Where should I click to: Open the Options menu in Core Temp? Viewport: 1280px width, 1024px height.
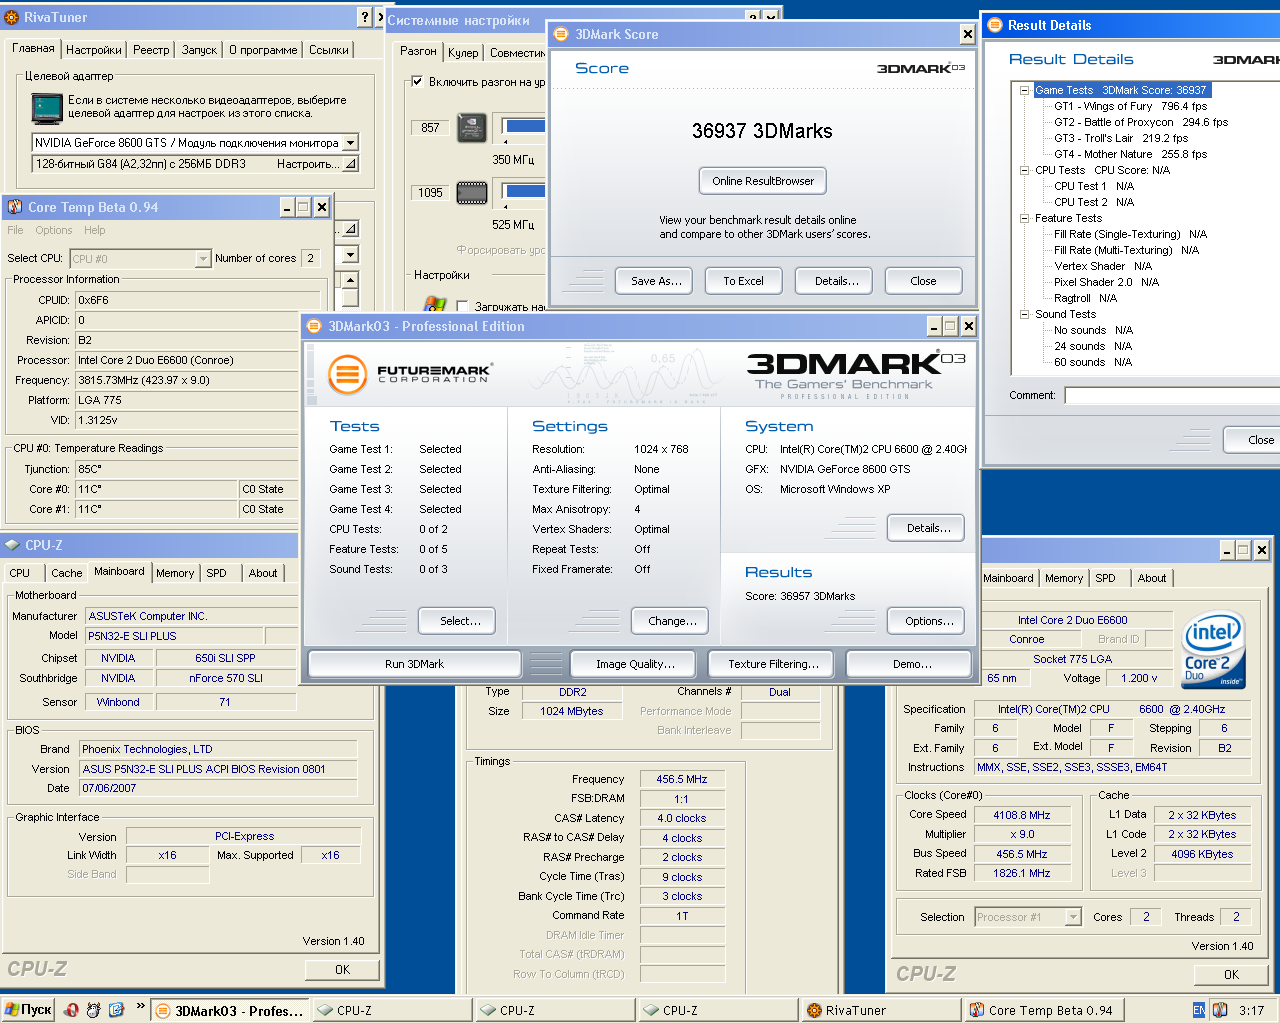[x=54, y=230]
